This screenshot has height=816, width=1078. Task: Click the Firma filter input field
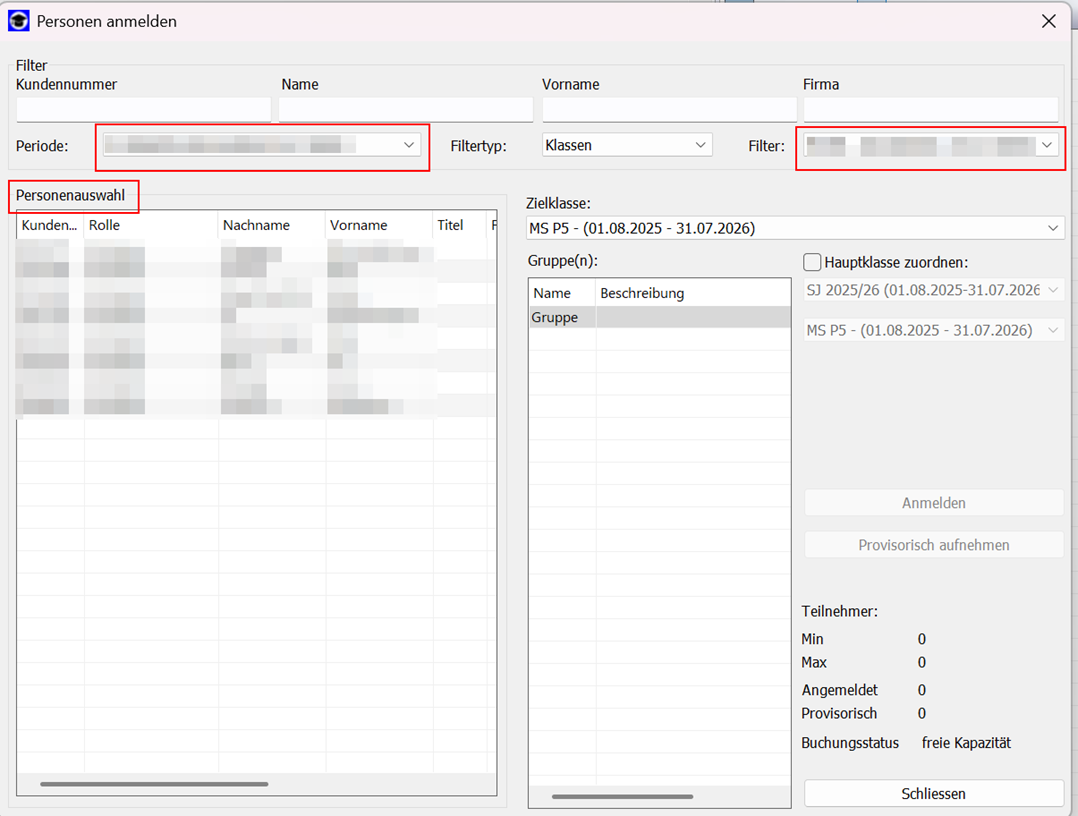(x=930, y=109)
